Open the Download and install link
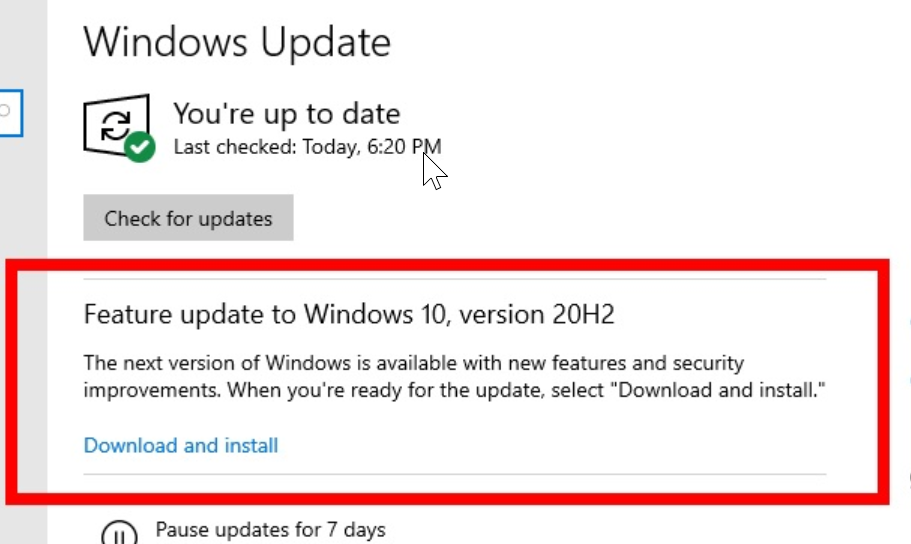The height and width of the screenshot is (544, 911). click(181, 446)
